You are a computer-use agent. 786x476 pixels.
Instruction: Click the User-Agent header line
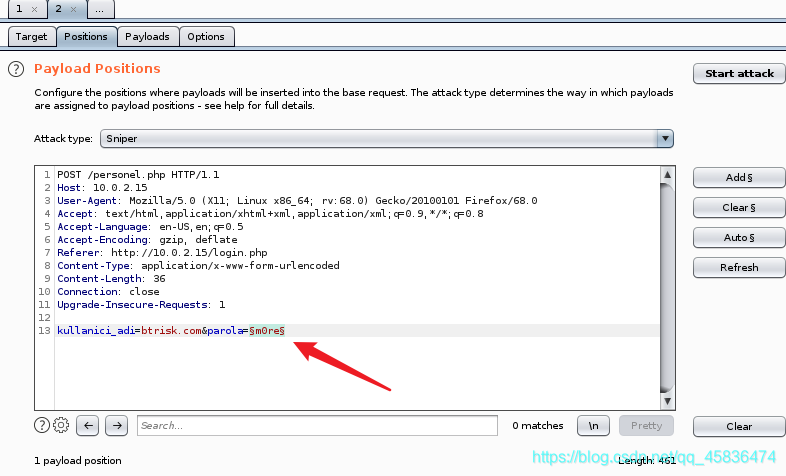pos(297,201)
